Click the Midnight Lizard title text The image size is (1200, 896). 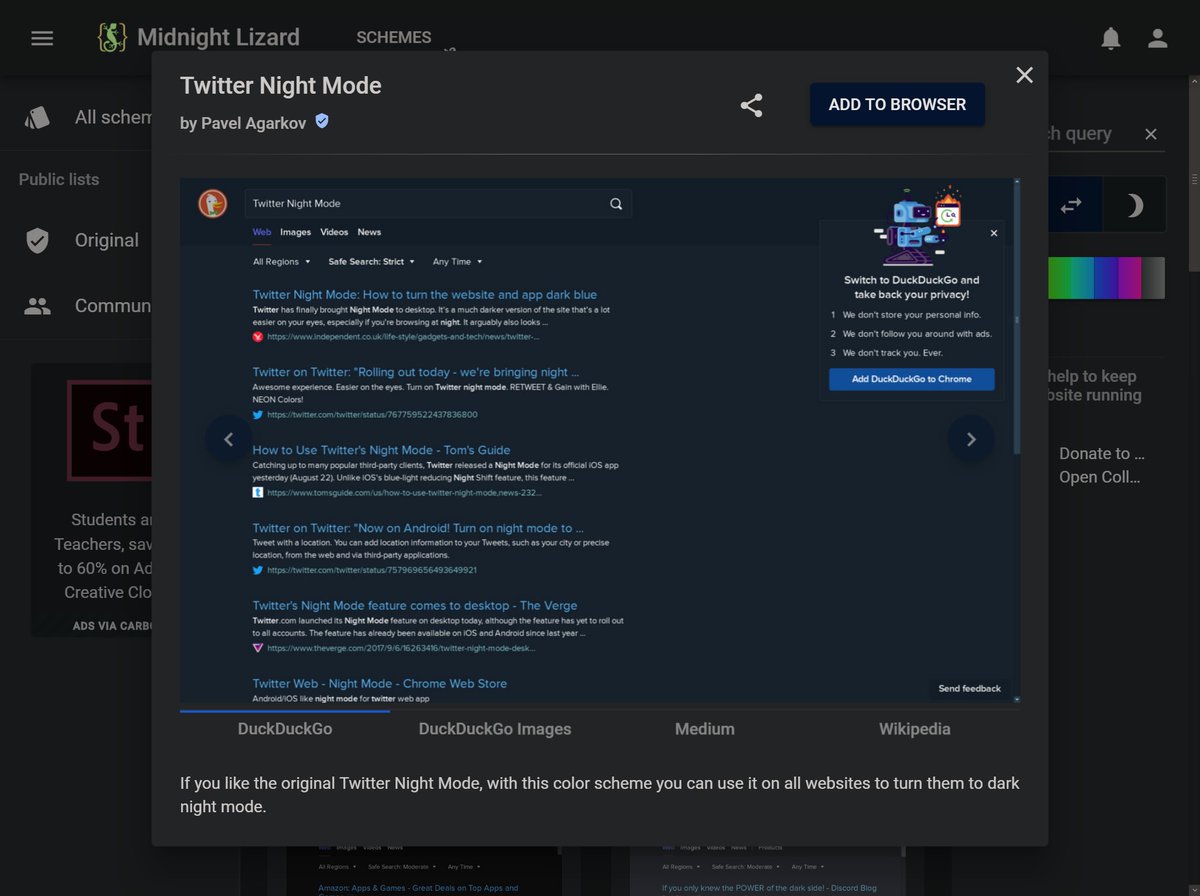218,38
